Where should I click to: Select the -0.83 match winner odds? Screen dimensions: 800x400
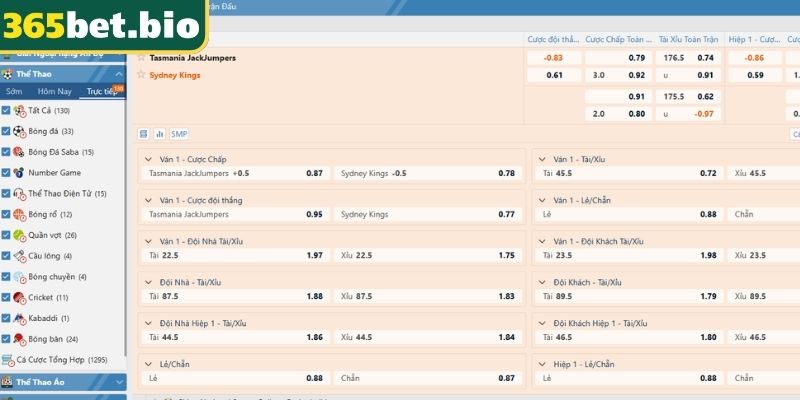pyautogui.click(x=554, y=58)
